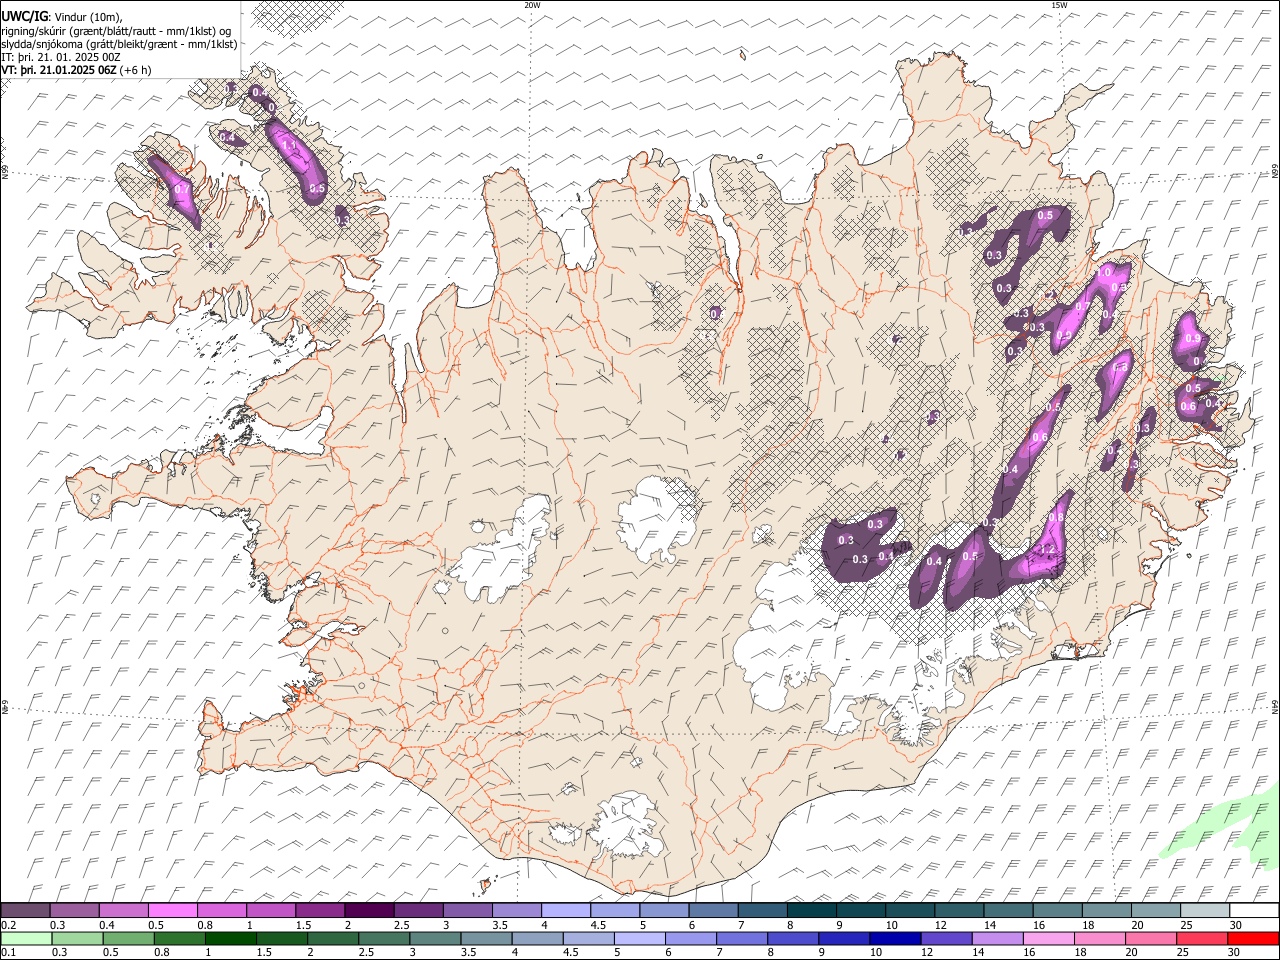Select the 'VT: þri. 21.01.2025 06Z' valid time line
The height and width of the screenshot is (960, 1280).
(77, 70)
